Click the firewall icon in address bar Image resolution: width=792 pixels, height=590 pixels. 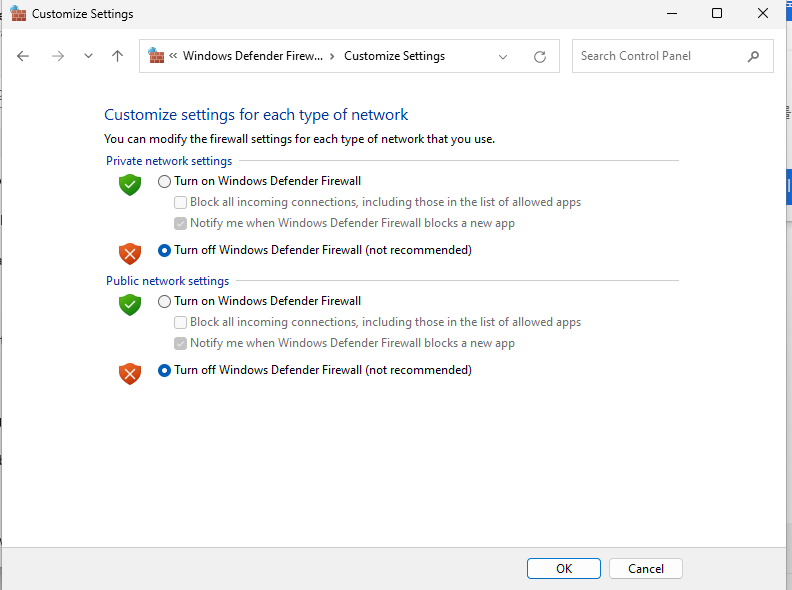(156, 56)
